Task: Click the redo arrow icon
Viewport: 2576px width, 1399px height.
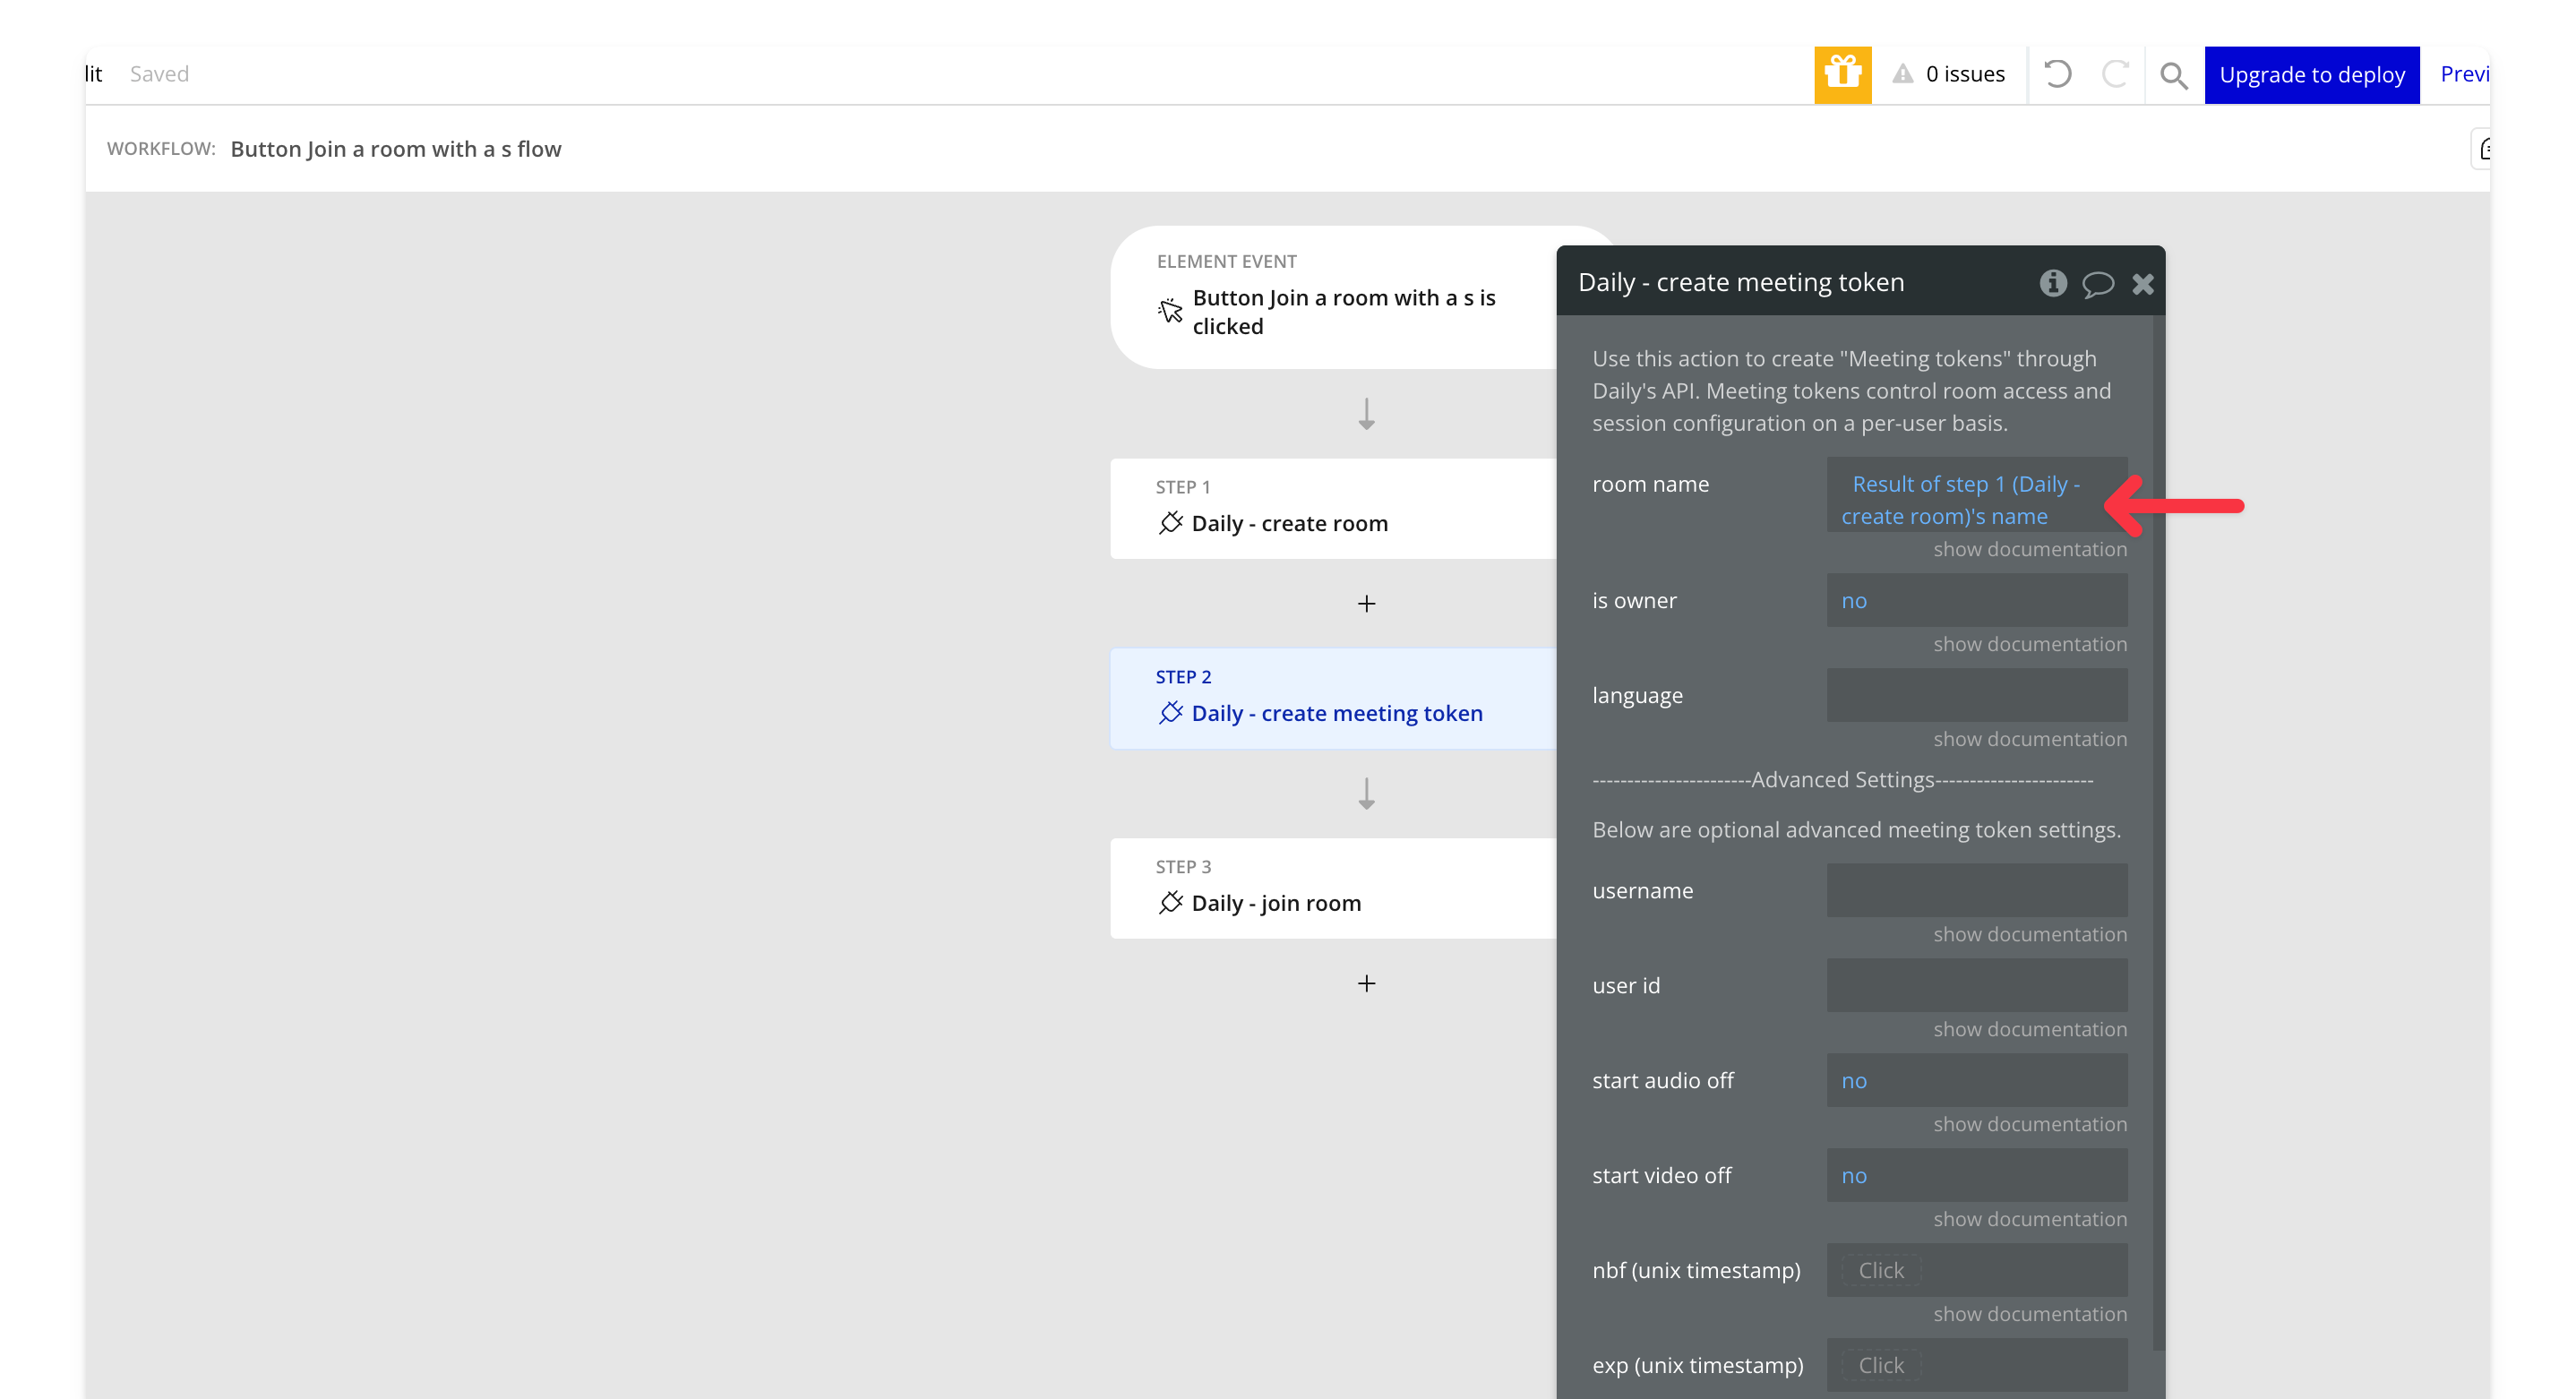Action: pos(2114,74)
